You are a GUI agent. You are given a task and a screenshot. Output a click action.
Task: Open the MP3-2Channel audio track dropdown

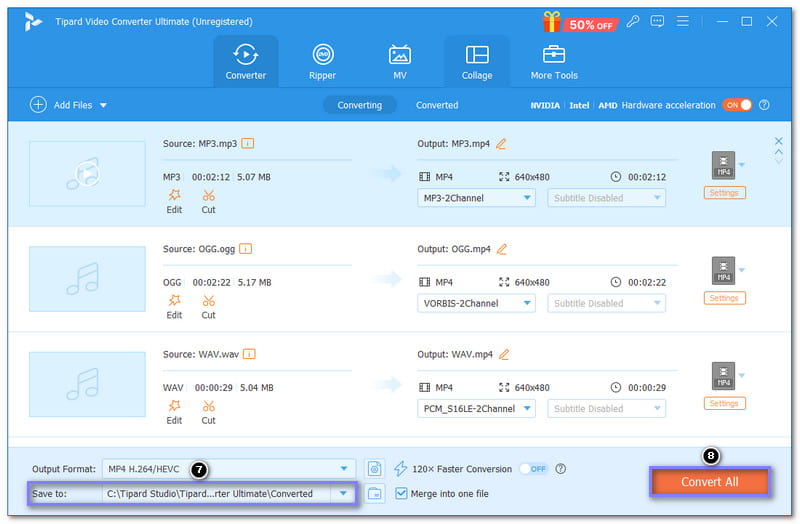click(476, 198)
